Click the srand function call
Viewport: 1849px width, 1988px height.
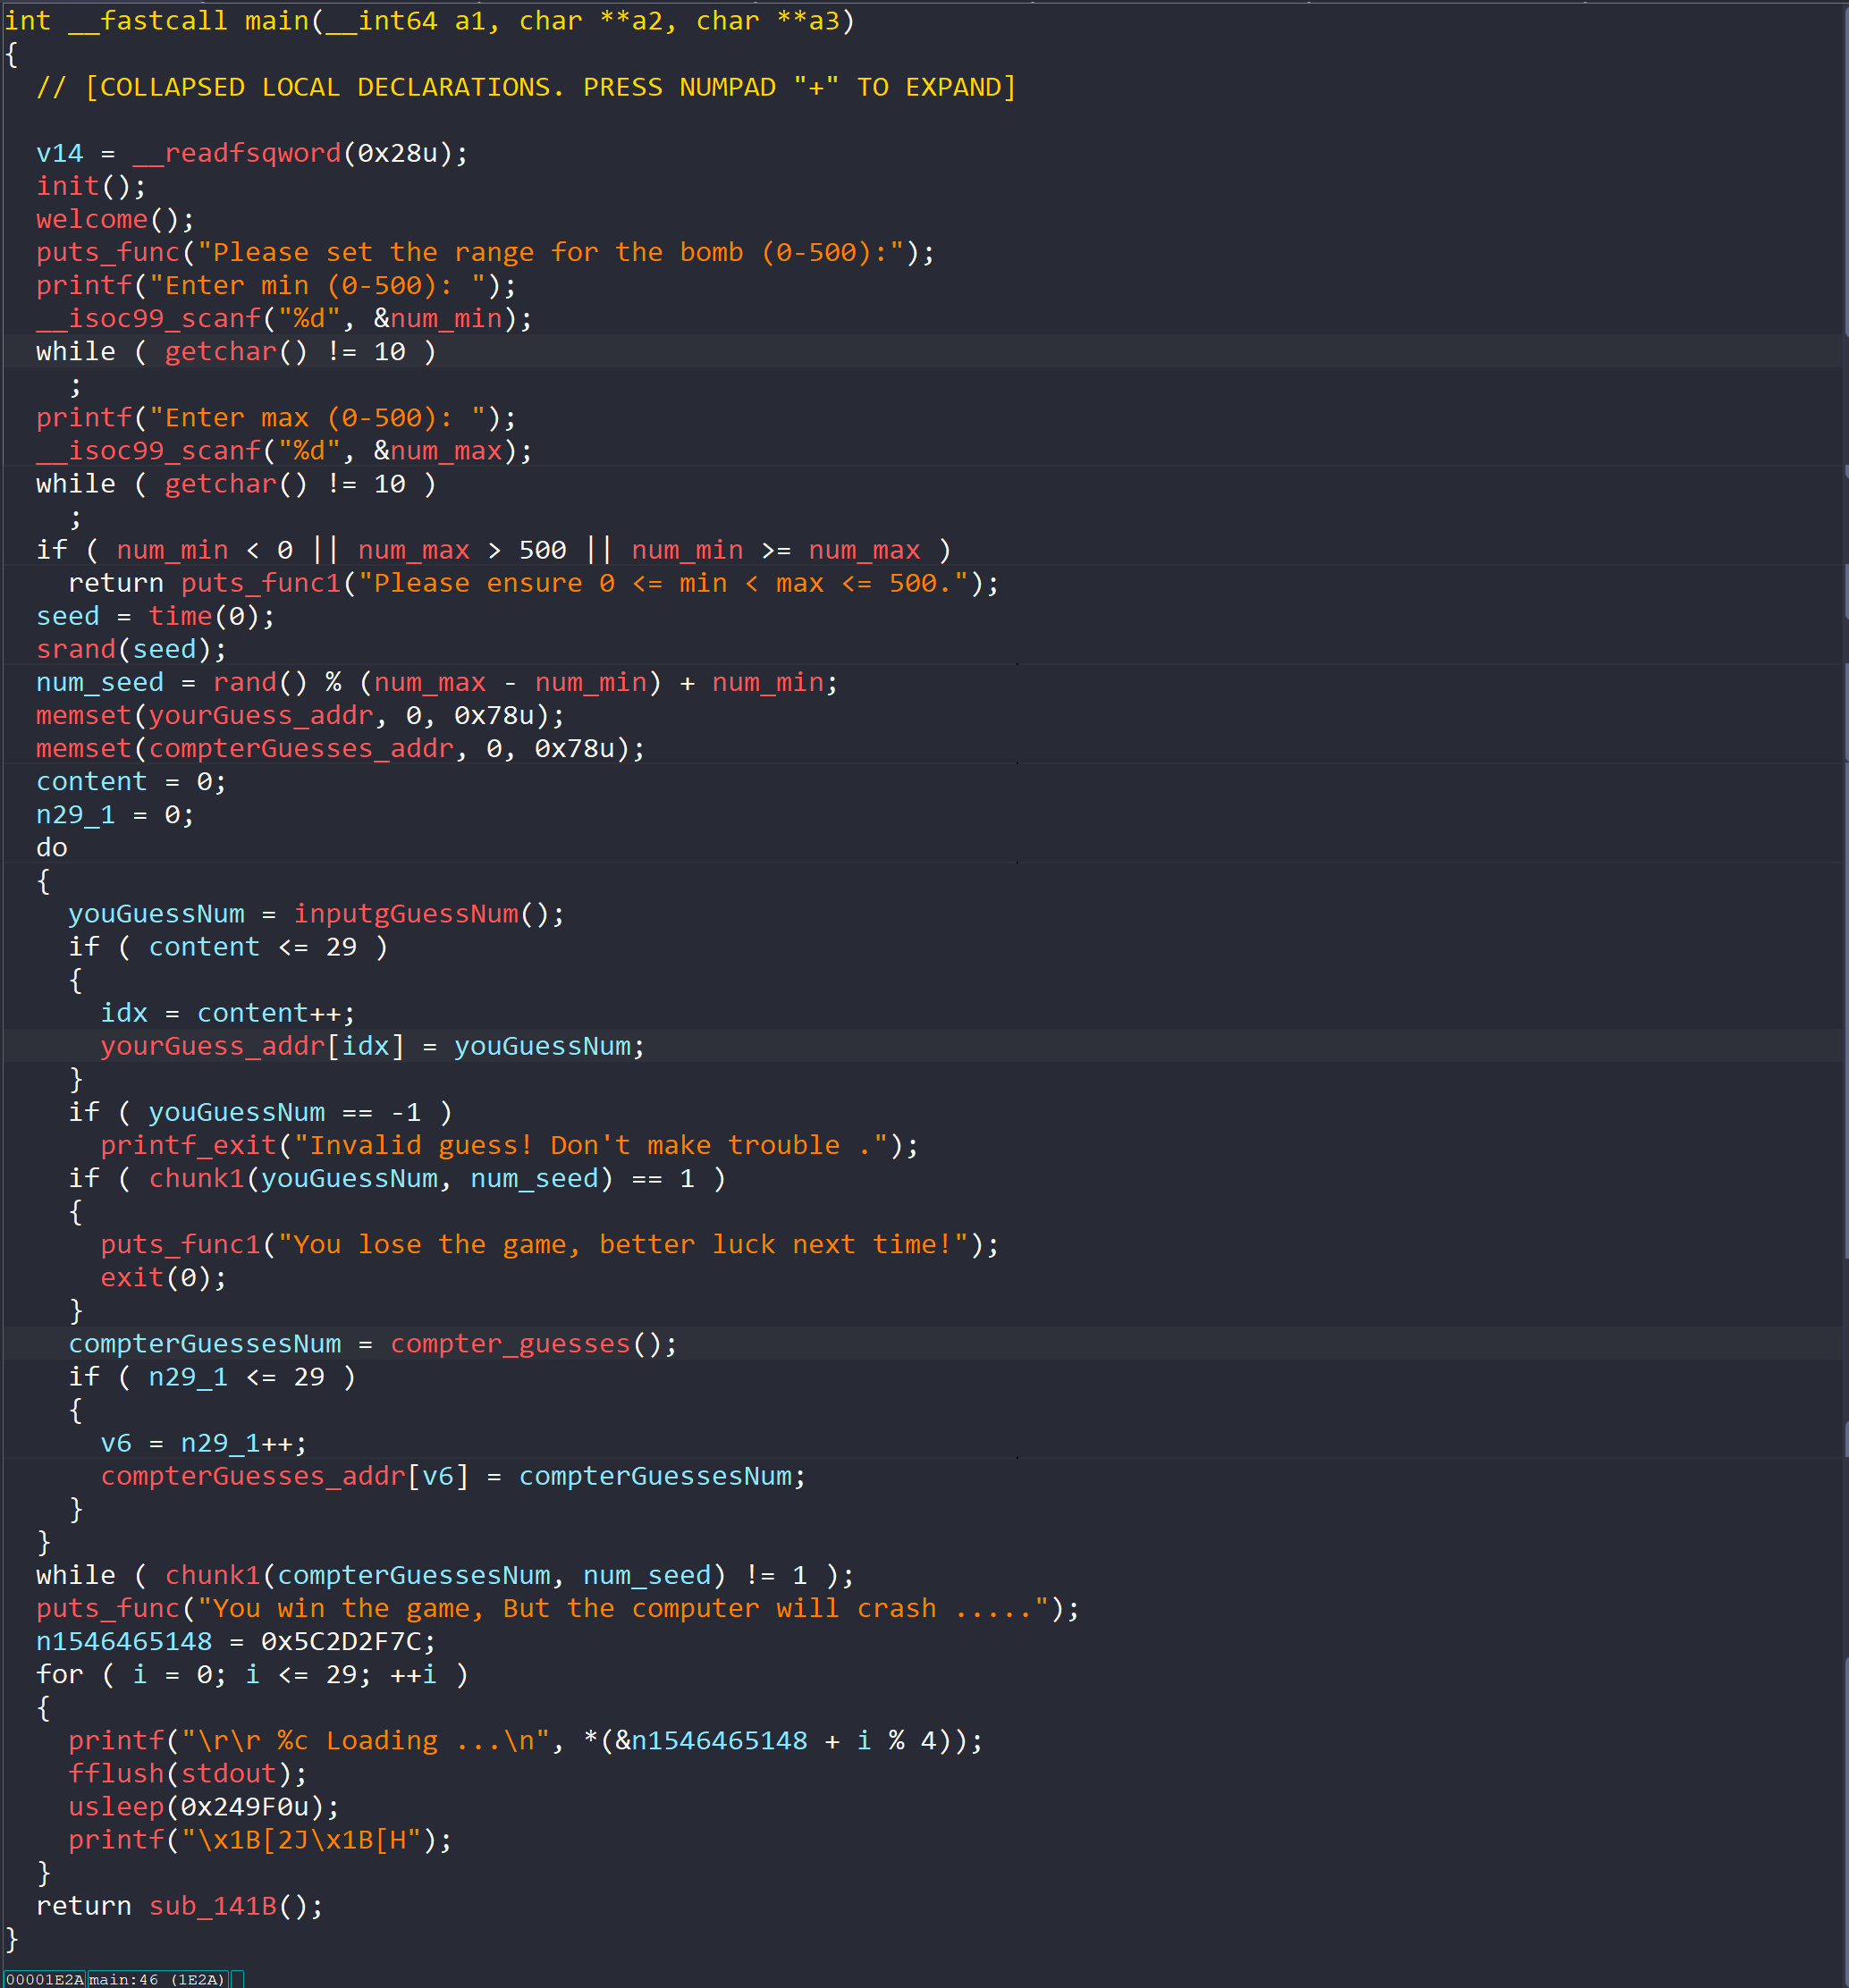tap(76, 649)
